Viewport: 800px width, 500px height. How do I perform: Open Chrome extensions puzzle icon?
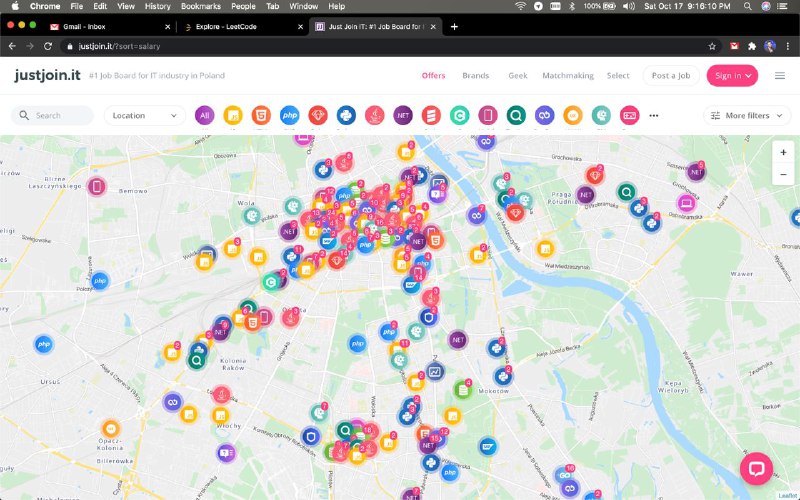[x=752, y=46]
